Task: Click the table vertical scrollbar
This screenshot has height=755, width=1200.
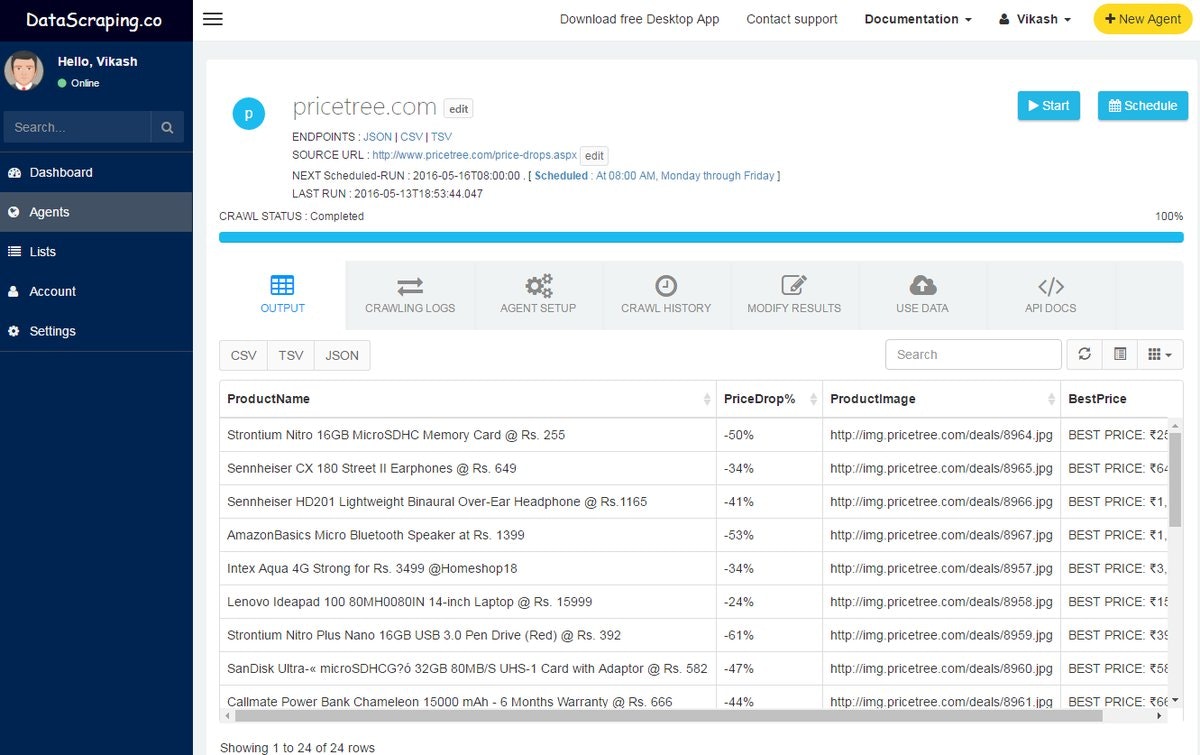Action: (1176, 479)
